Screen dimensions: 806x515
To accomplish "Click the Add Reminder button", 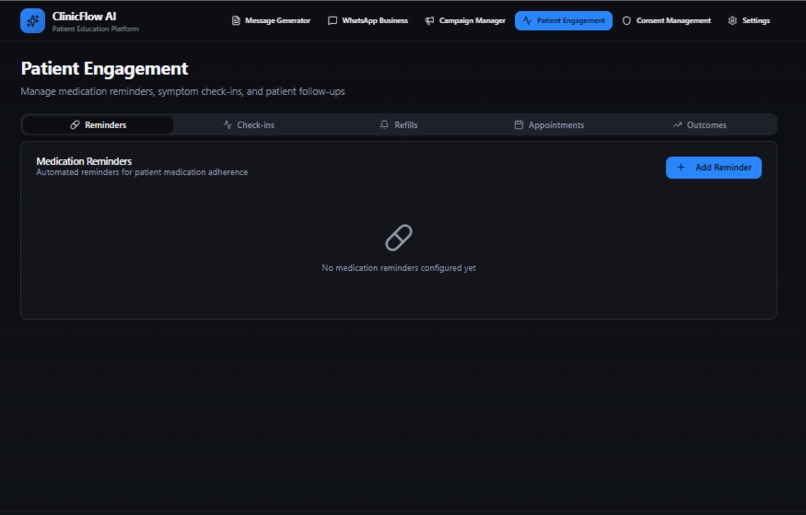I will pyautogui.click(x=714, y=168).
